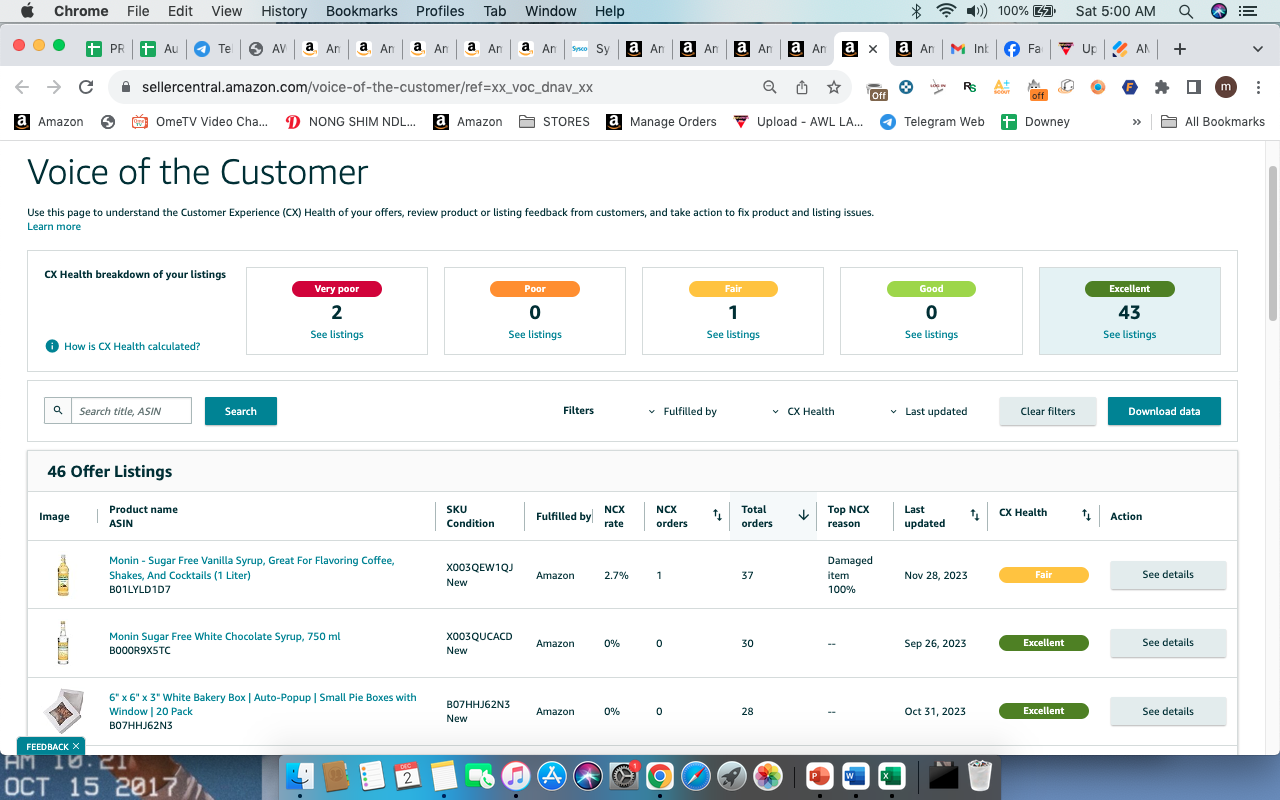
Task: Open the File menu
Action: pyautogui.click(x=138, y=11)
